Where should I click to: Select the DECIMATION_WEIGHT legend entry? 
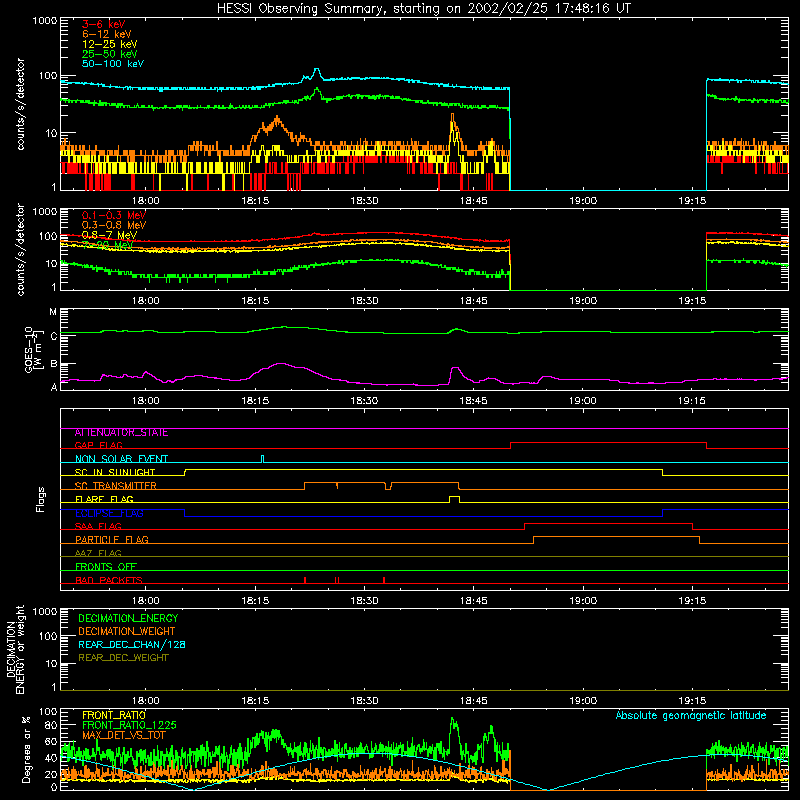[x=127, y=632]
